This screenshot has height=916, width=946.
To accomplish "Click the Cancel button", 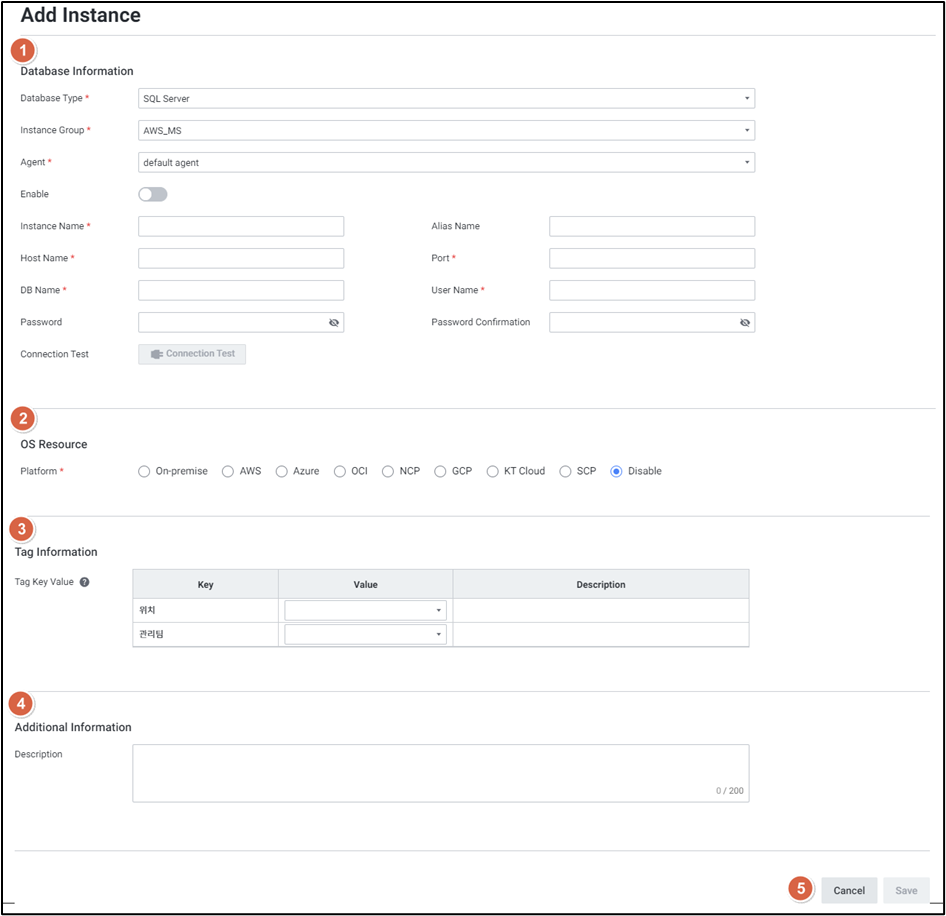I will [x=849, y=891].
